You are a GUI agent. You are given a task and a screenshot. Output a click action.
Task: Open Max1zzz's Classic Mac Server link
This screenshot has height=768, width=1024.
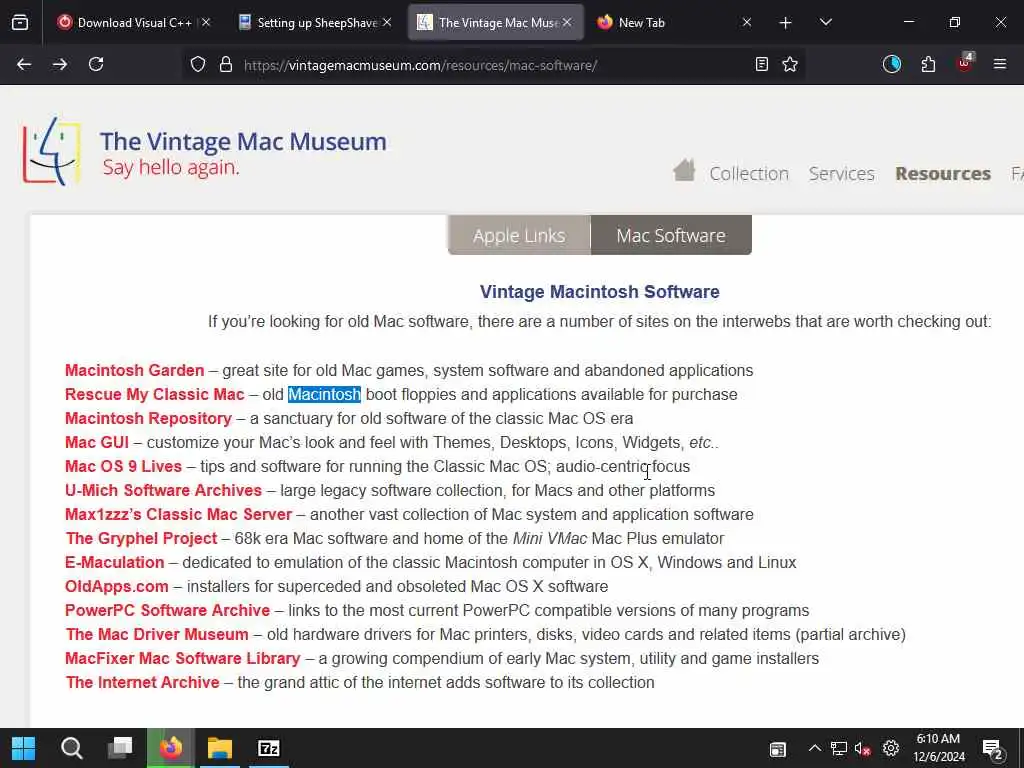[178, 515]
